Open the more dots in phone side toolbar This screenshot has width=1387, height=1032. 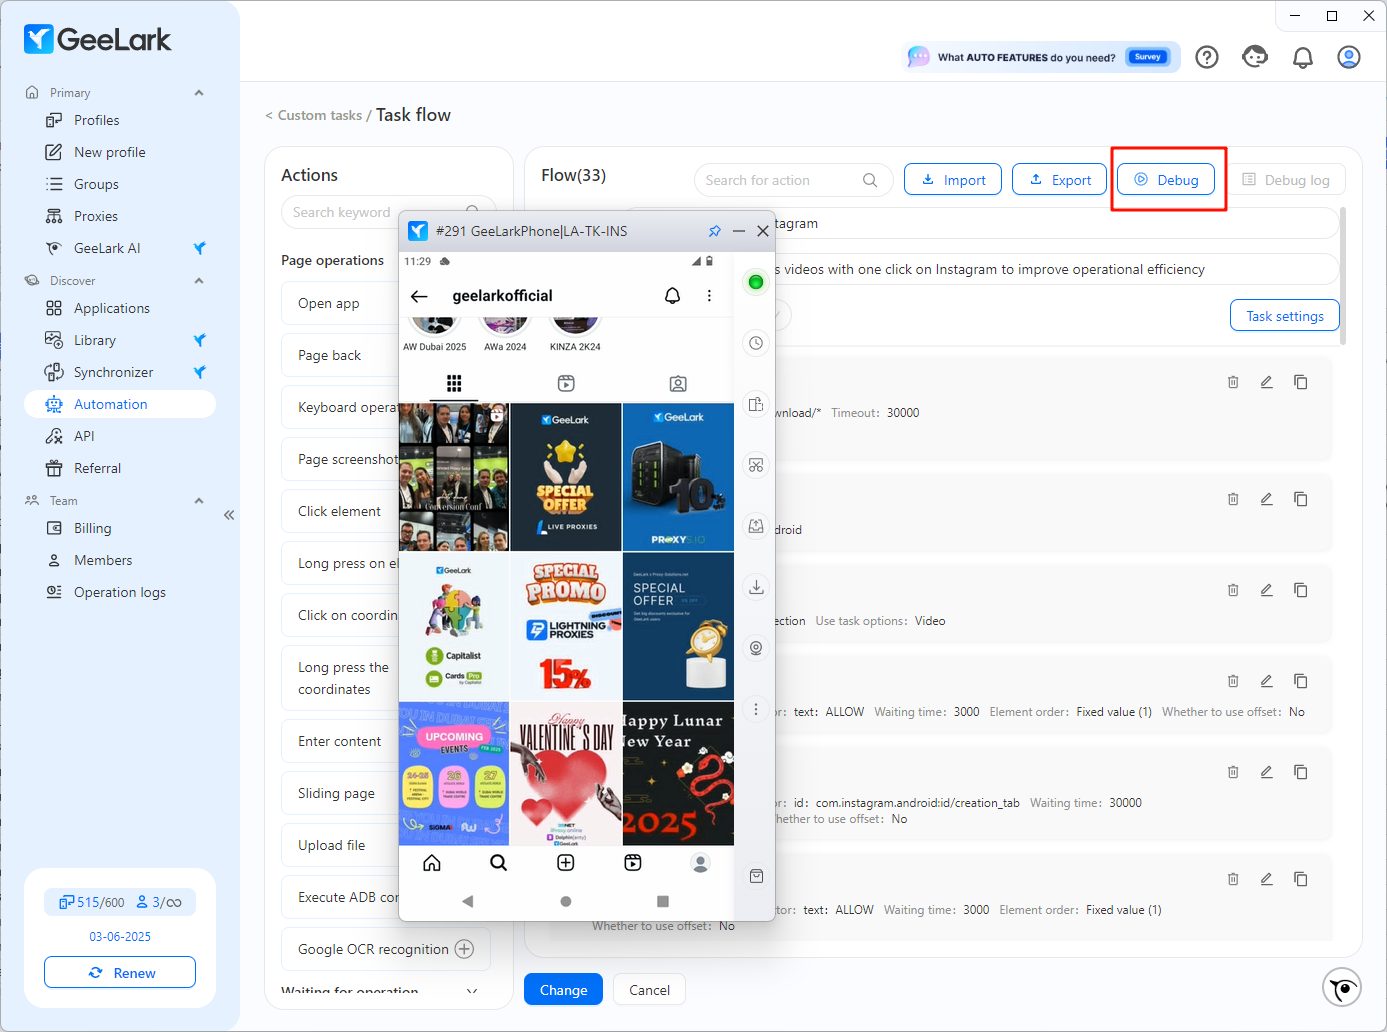[756, 709]
